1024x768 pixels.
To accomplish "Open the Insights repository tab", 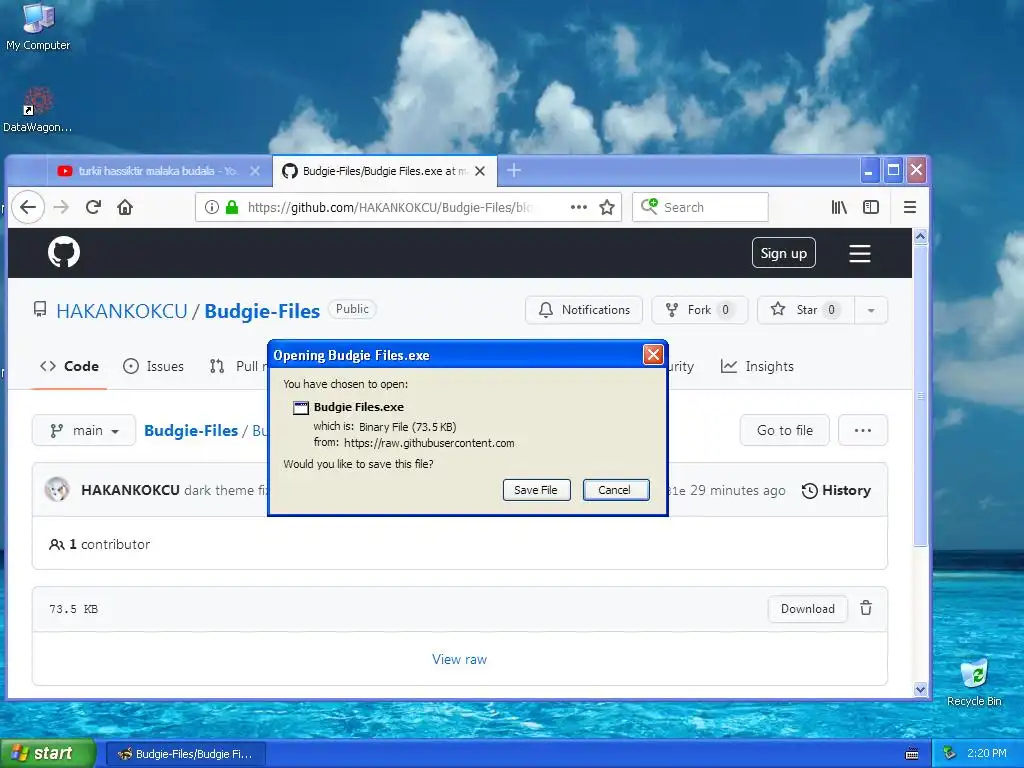I will [x=757, y=366].
